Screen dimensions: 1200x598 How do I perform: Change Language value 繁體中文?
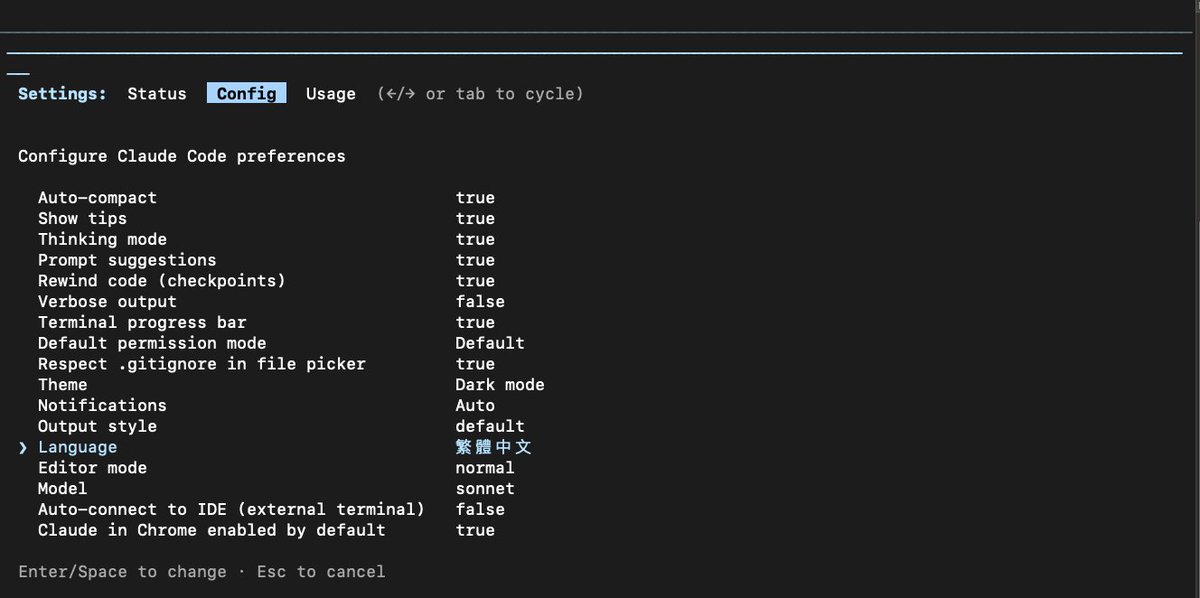click(x=494, y=447)
